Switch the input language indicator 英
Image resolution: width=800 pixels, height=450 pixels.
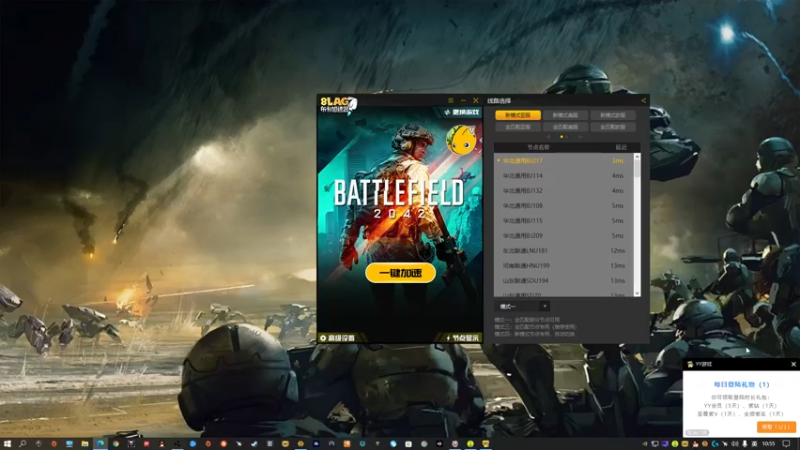754,444
